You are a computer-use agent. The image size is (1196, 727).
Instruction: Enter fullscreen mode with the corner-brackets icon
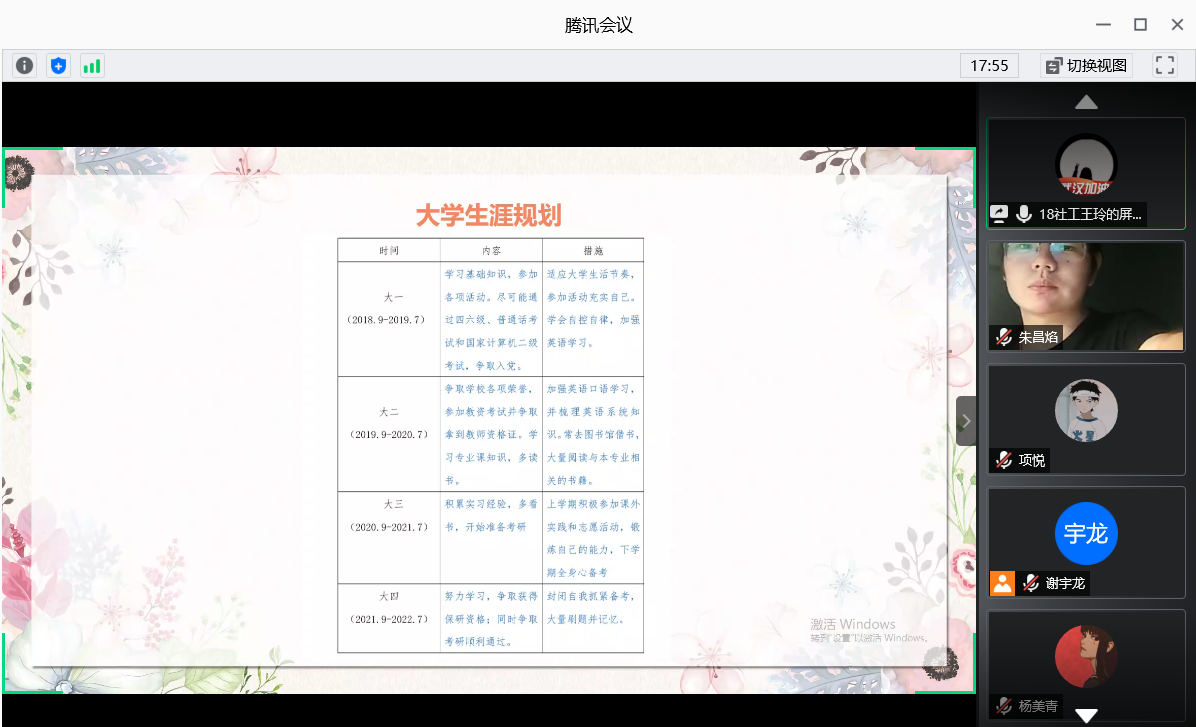[1164, 66]
